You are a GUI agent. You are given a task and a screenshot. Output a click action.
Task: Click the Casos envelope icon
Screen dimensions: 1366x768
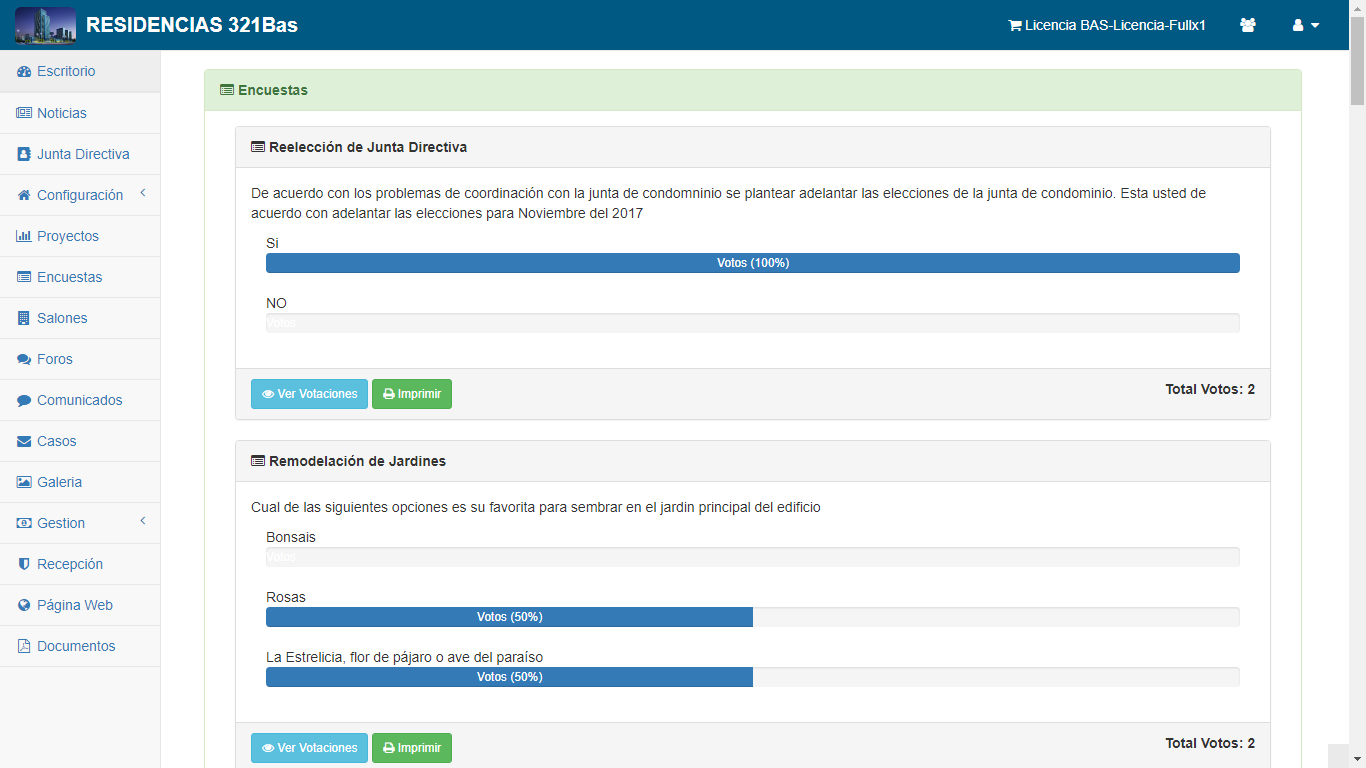(24, 441)
